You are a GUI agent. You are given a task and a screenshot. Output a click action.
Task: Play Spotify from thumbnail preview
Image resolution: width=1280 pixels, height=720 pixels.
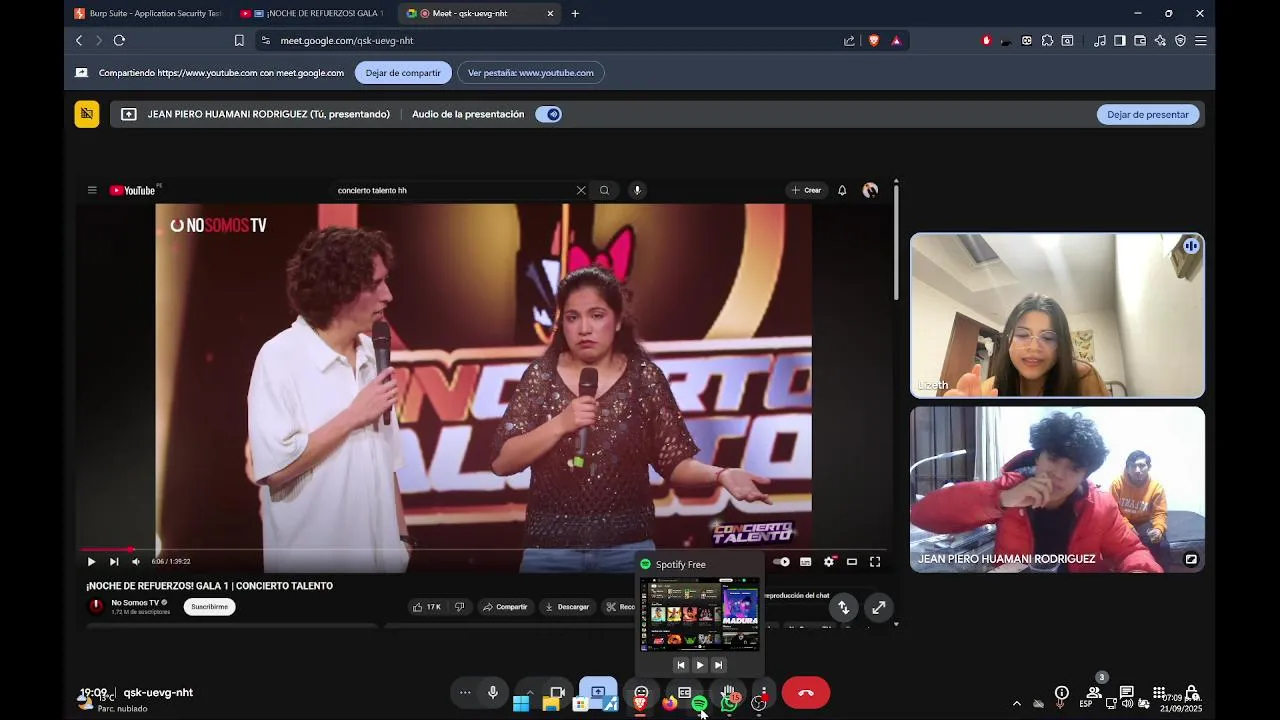click(699, 665)
